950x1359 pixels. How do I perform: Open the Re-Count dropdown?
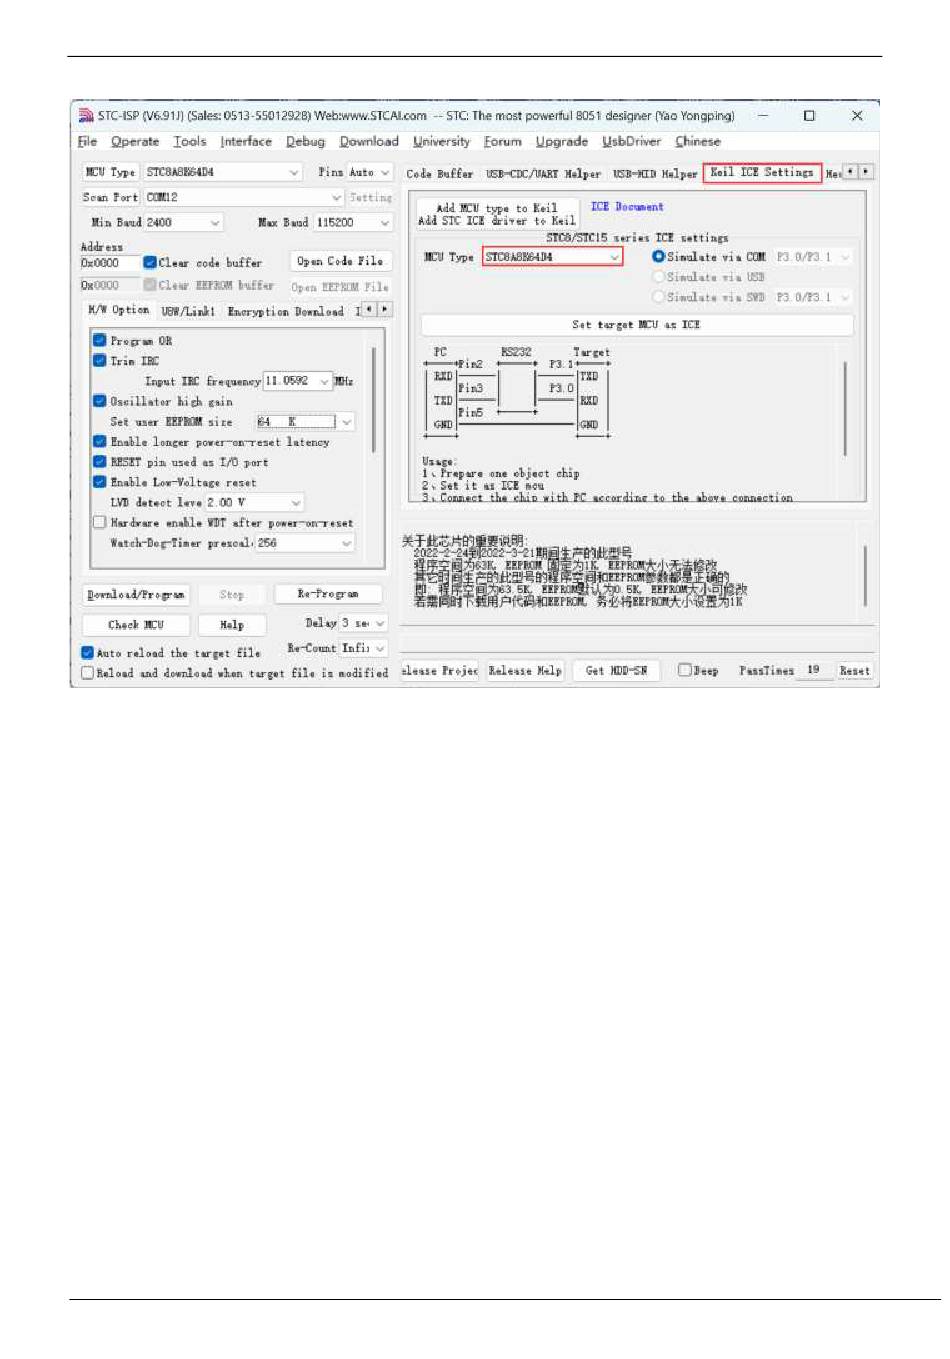(x=380, y=648)
